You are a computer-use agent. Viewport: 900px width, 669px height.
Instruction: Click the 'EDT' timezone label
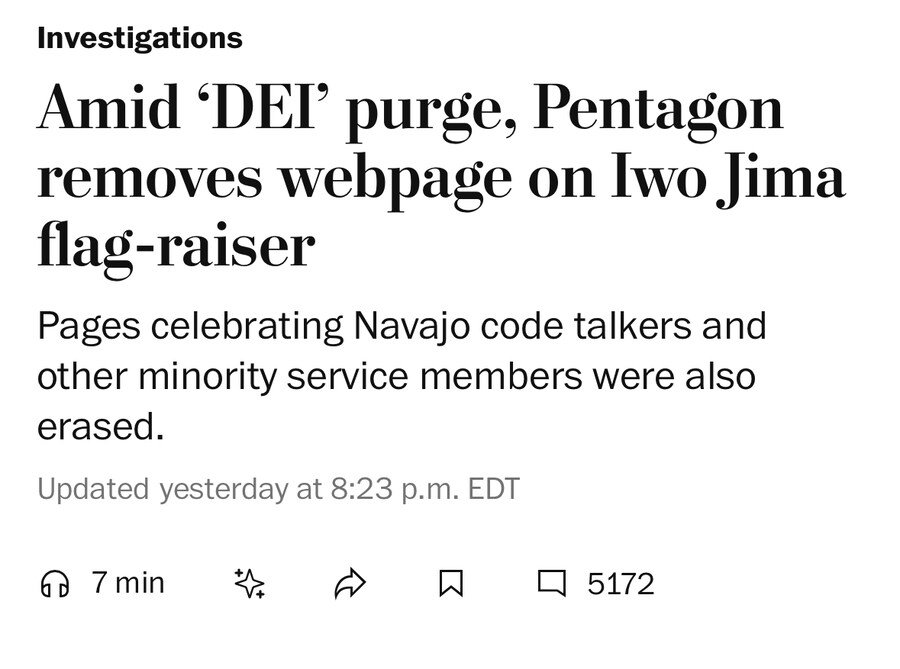494,489
